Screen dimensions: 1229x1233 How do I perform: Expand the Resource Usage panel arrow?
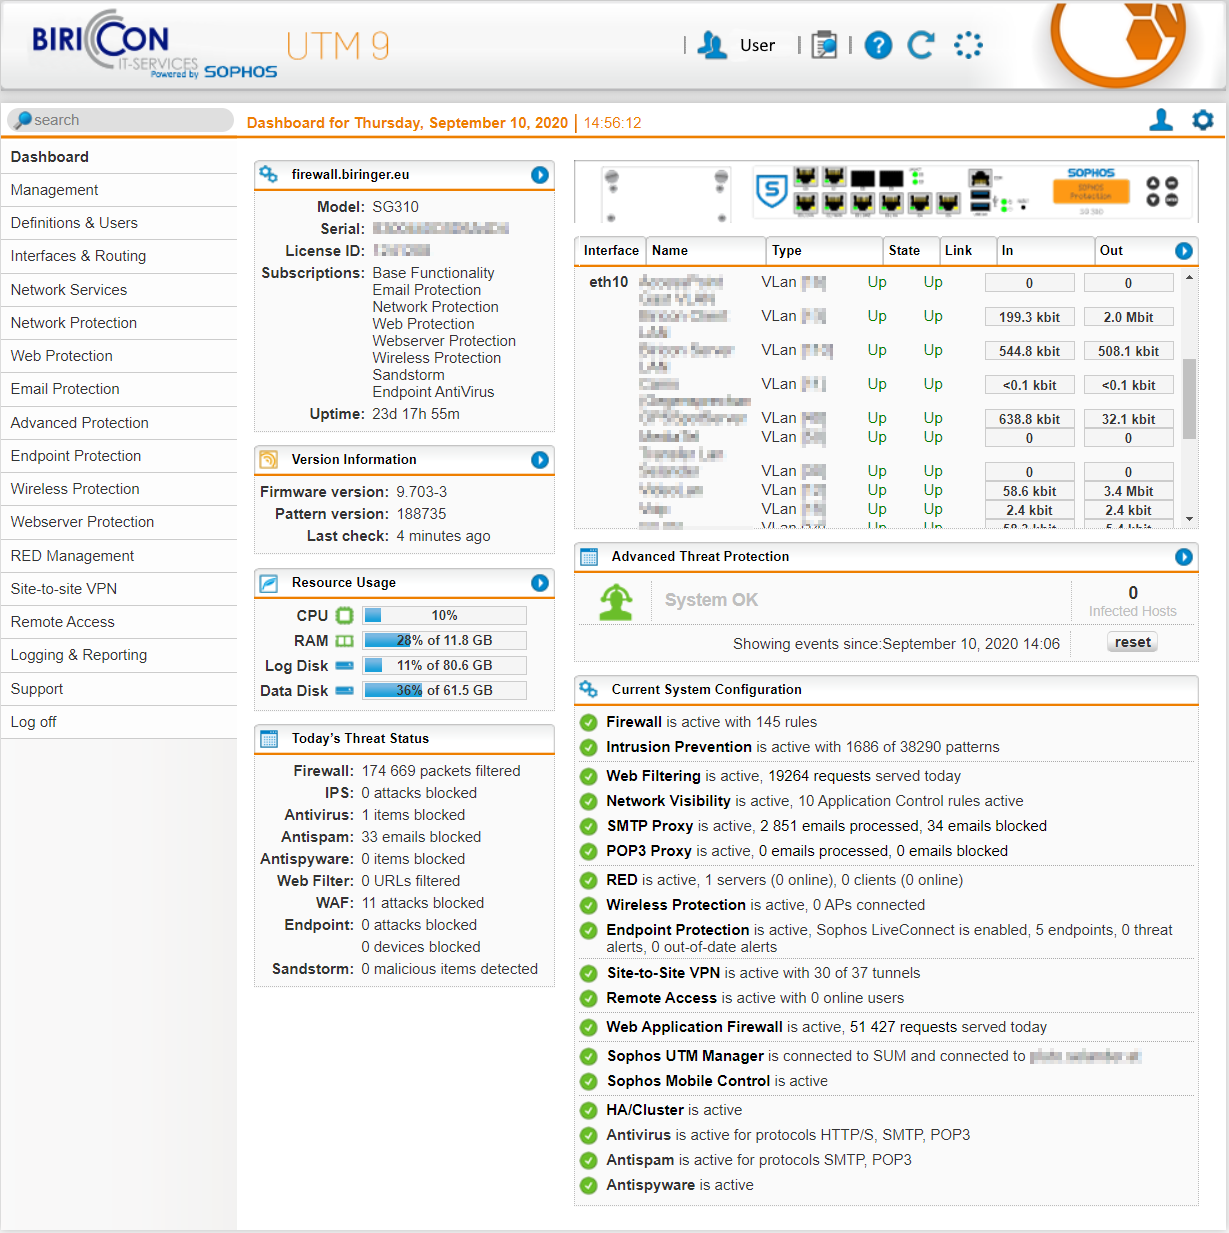pyautogui.click(x=540, y=583)
